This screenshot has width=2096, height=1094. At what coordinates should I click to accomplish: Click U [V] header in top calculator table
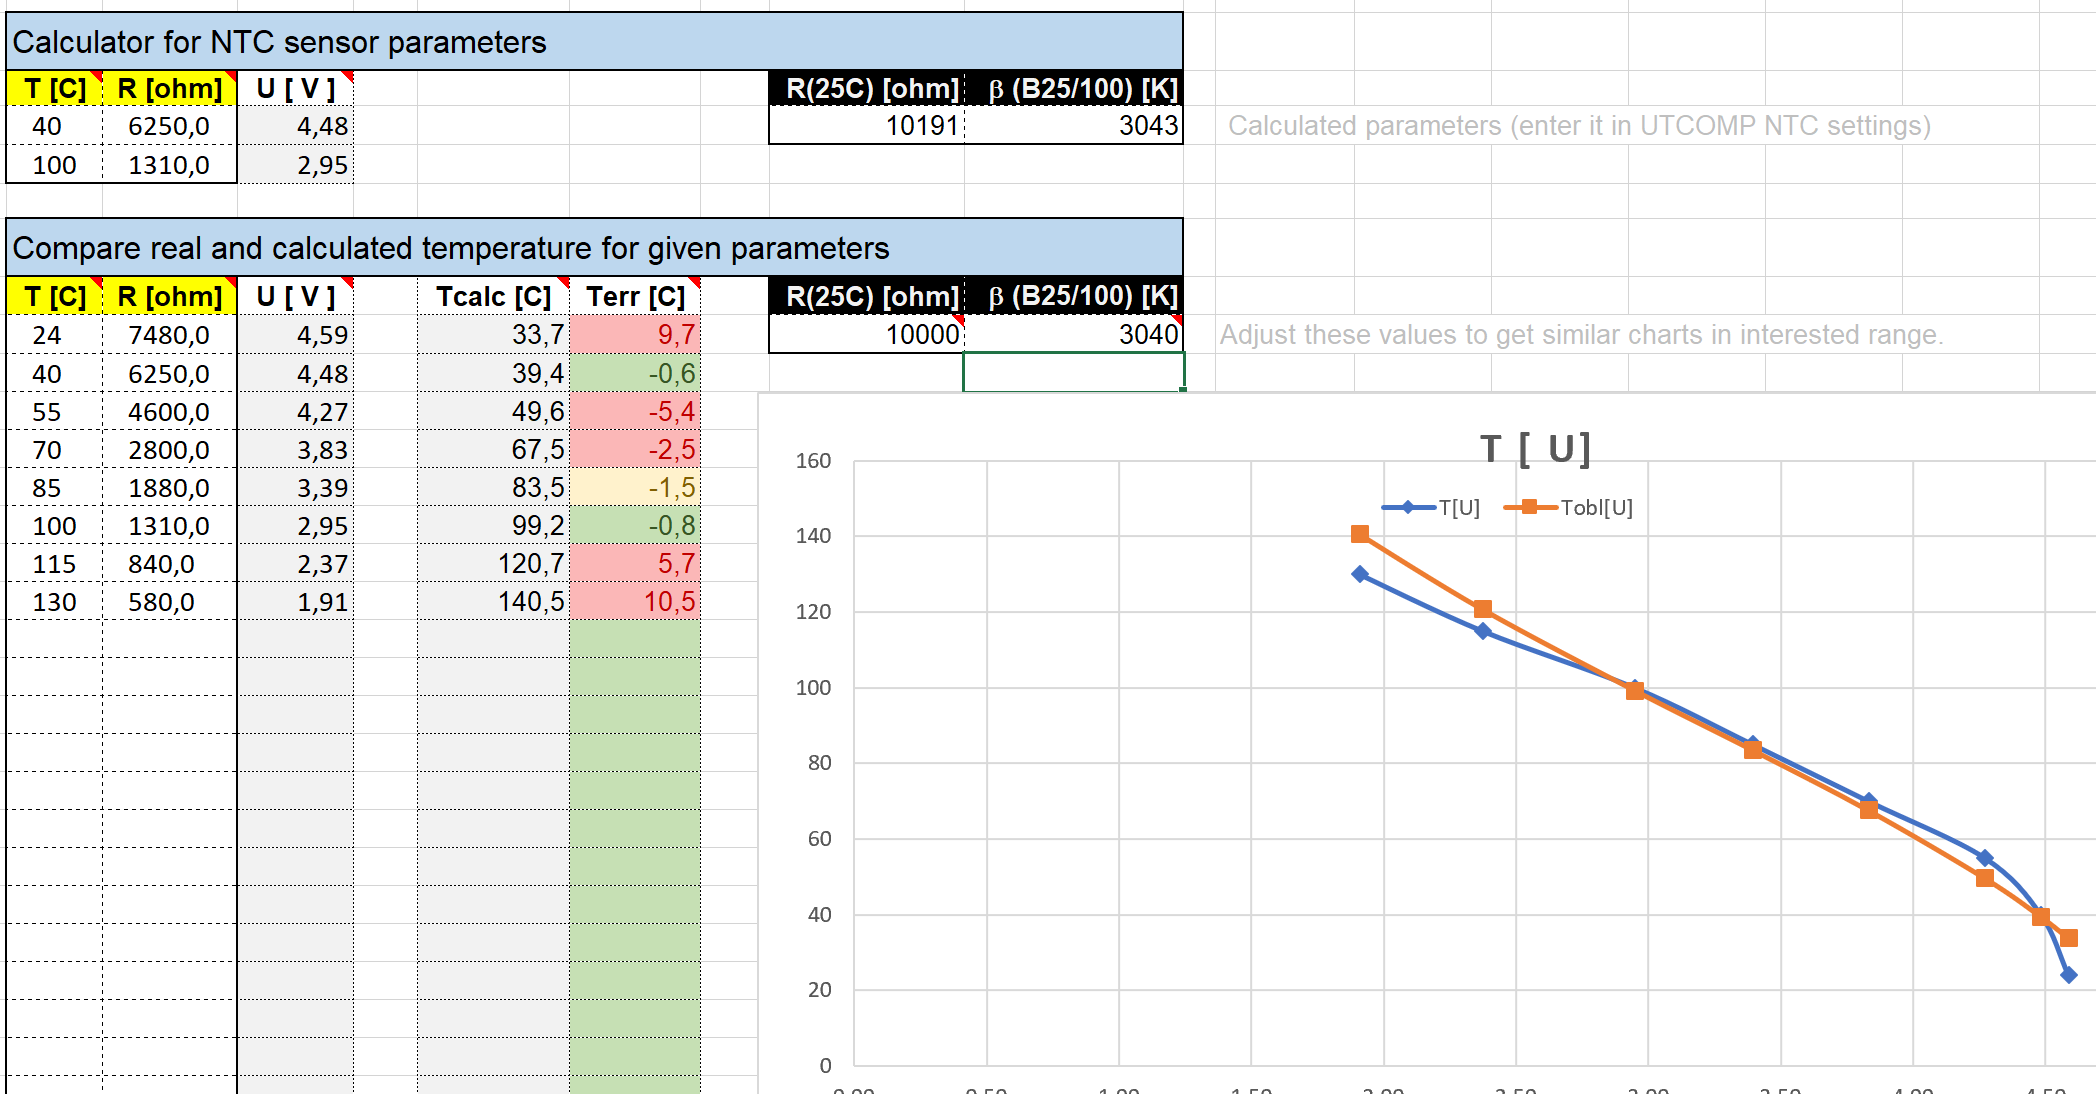click(x=295, y=89)
